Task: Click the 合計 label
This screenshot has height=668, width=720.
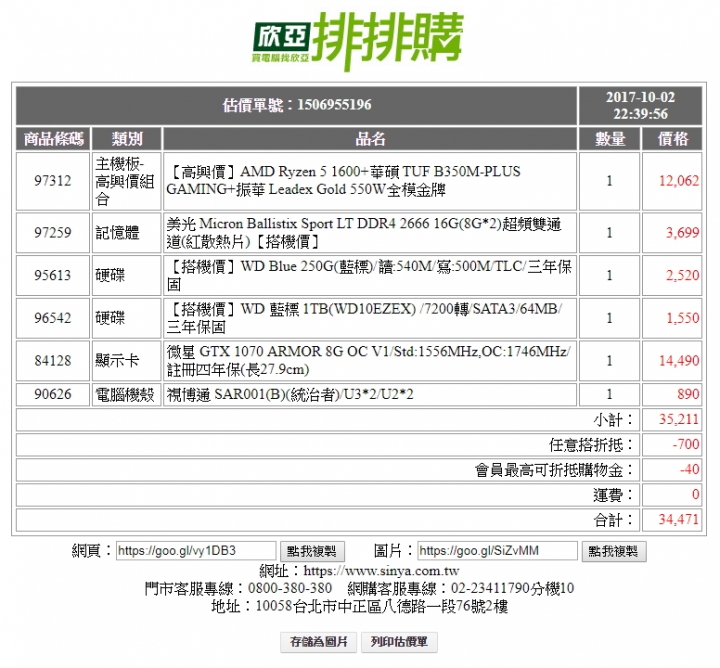Action: click(x=613, y=520)
